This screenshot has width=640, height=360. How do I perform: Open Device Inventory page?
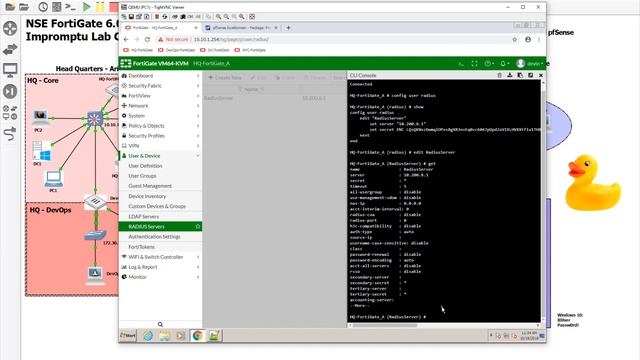[147, 196]
